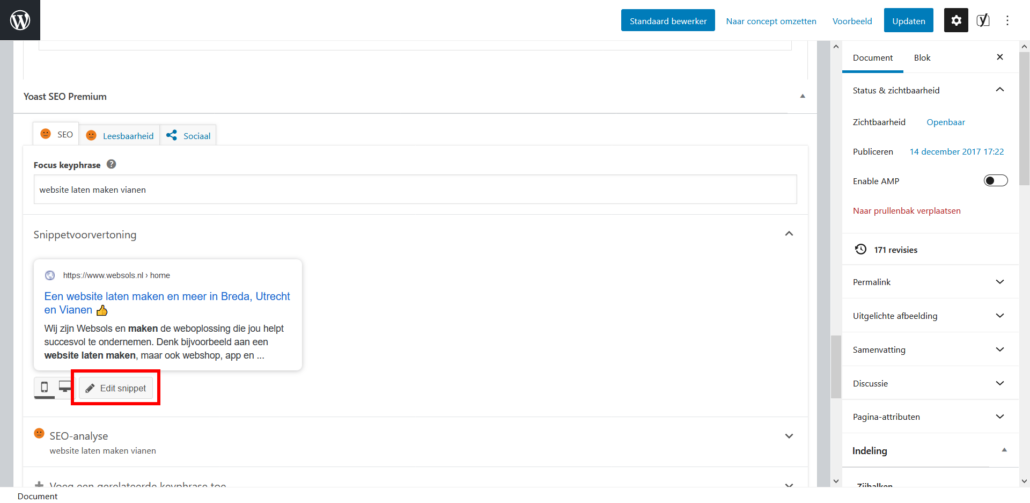Image resolution: width=1030 pixels, height=503 pixels.
Task: Click the Updaten button
Action: 908,20
